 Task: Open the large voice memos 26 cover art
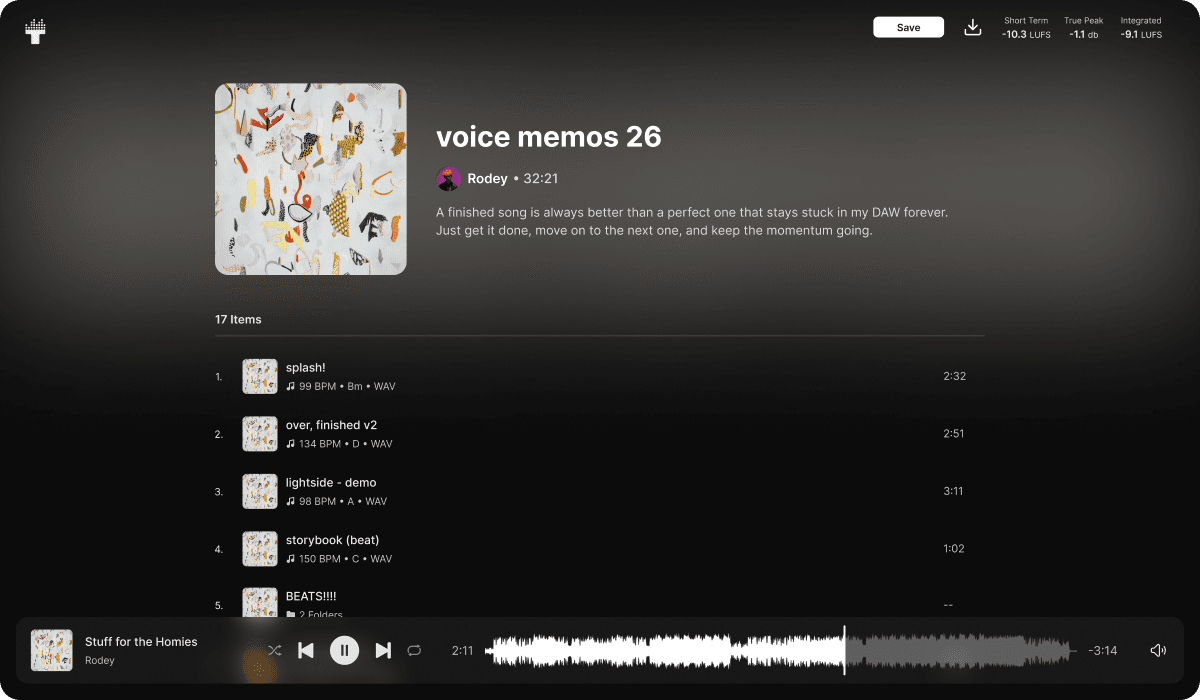point(311,179)
